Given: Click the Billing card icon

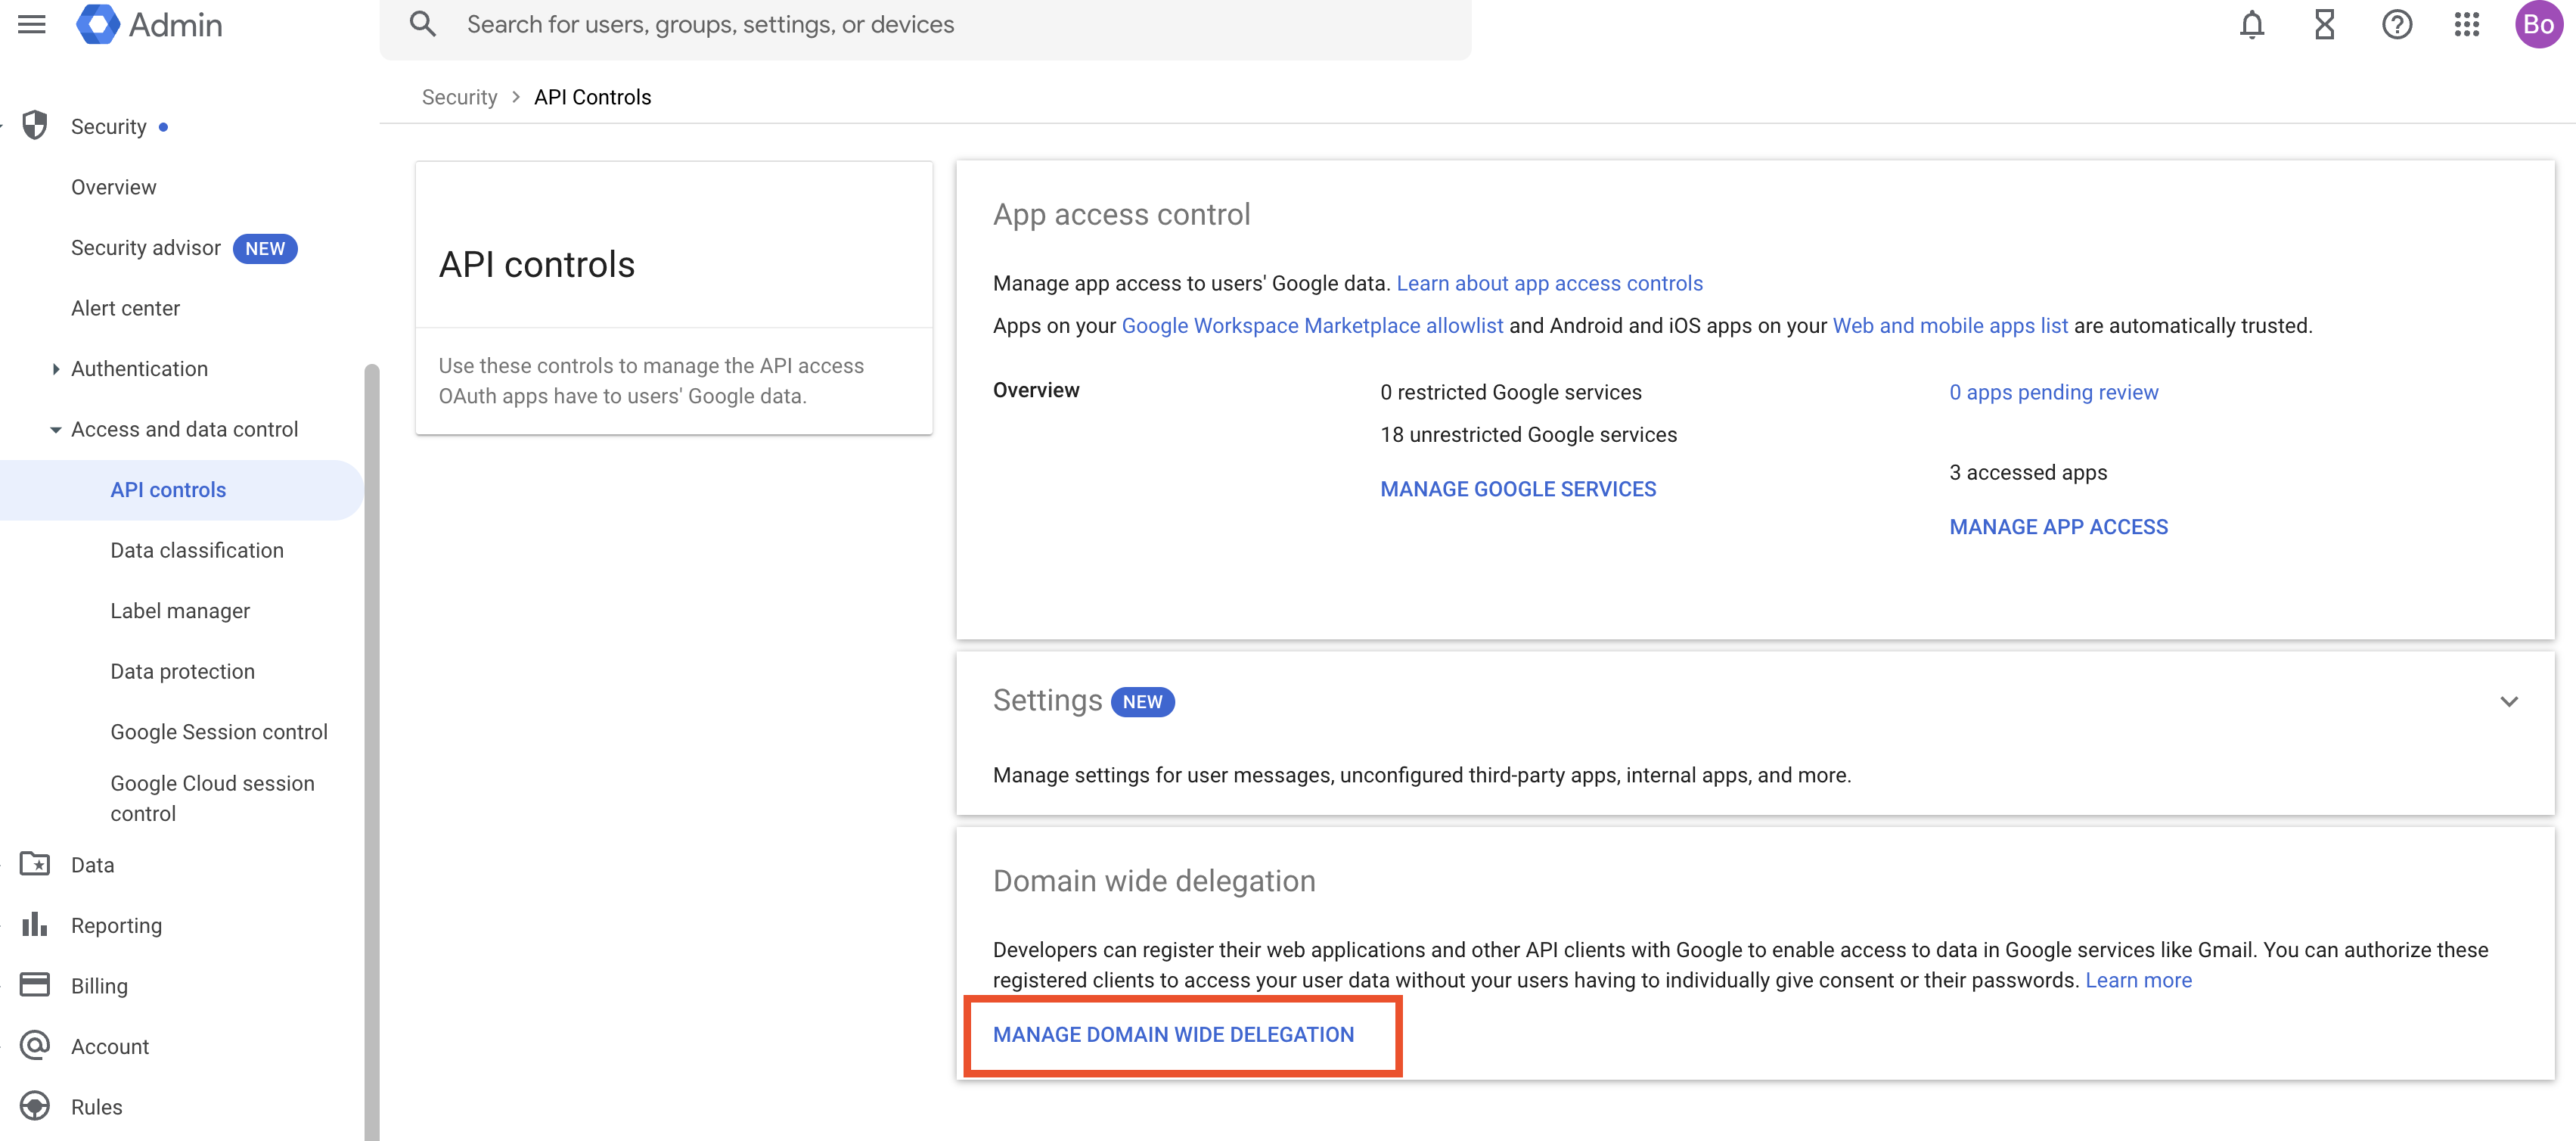Looking at the screenshot, I should pos(35,985).
